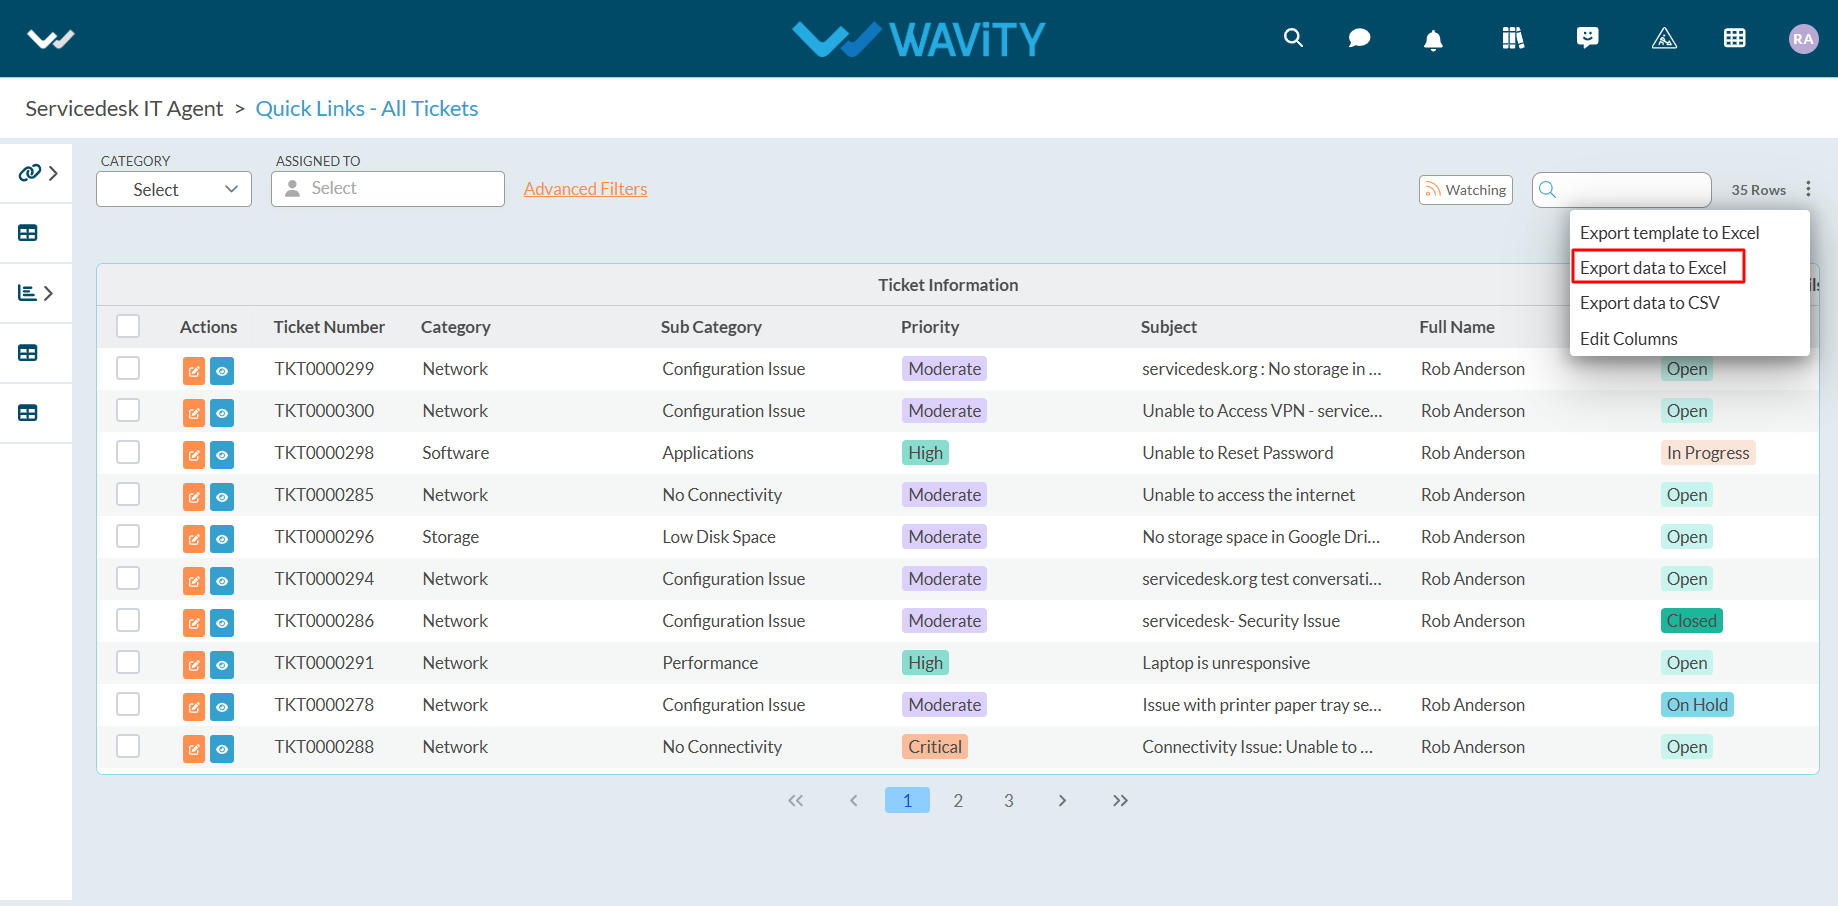This screenshot has height=906, width=1838.
Task: Open the apps grid icon in header
Action: pos(1735,38)
